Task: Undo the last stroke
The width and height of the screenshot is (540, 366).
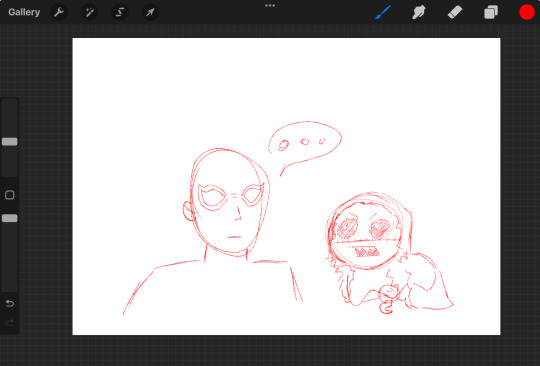Action: coord(10,303)
